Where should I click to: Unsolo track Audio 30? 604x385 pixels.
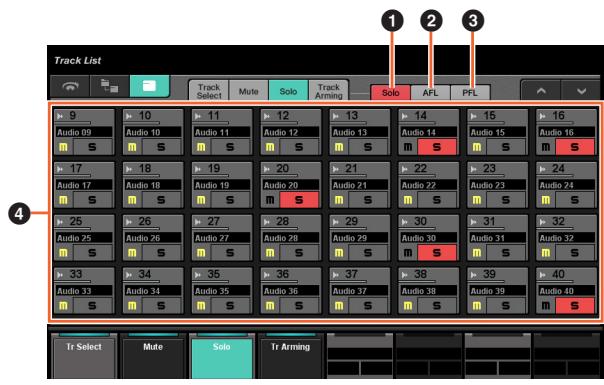pyautogui.click(x=437, y=252)
